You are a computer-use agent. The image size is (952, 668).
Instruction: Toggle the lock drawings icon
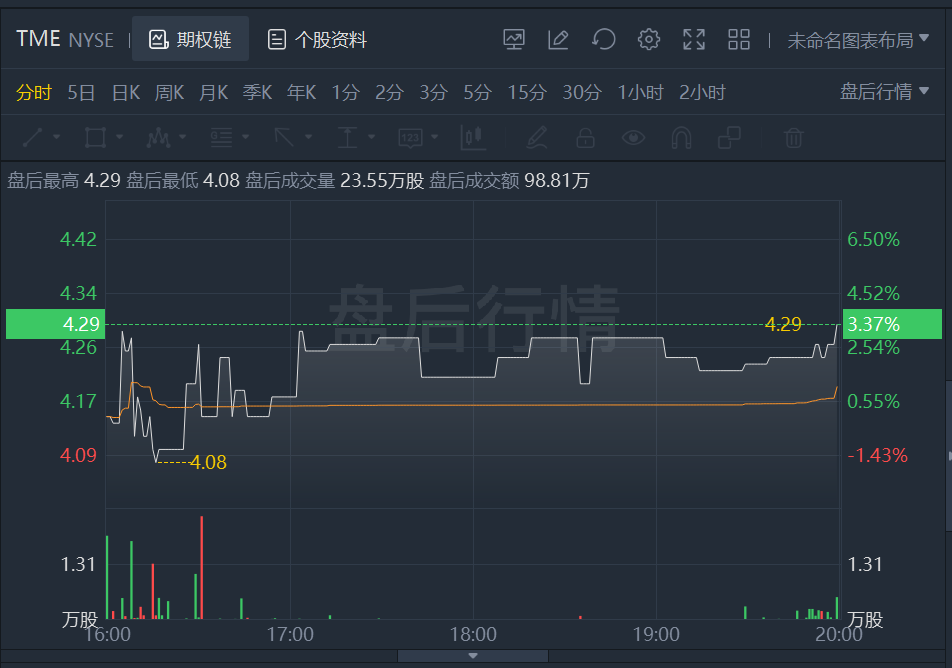(585, 138)
